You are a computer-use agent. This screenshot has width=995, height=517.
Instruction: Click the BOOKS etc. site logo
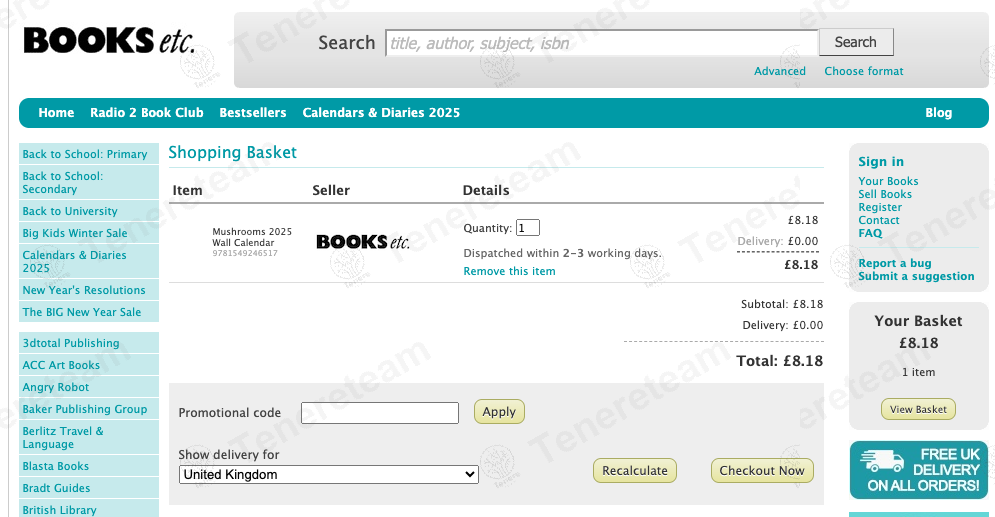point(109,41)
